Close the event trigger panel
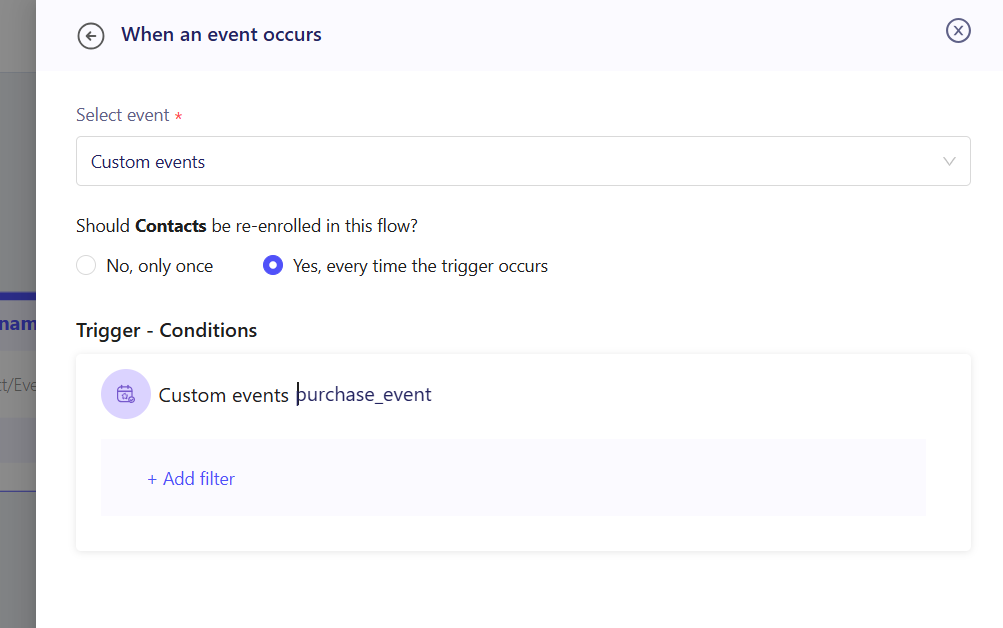 958,31
